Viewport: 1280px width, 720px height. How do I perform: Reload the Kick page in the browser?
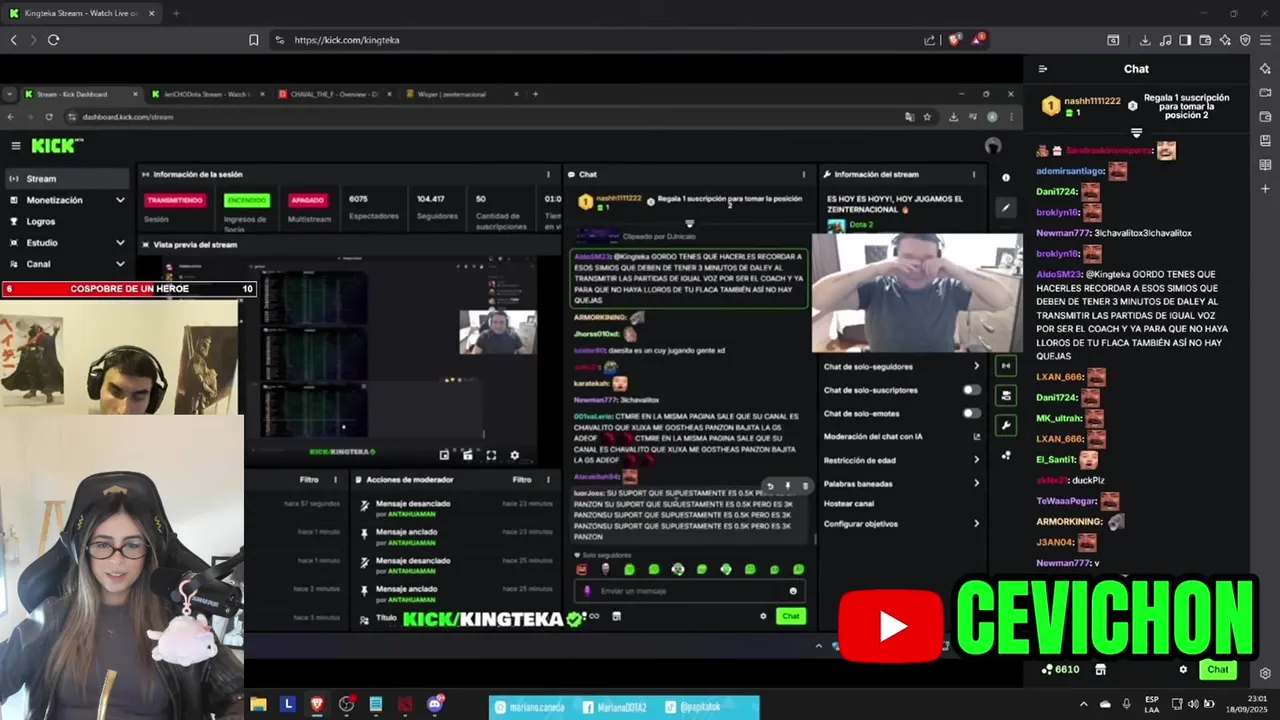[x=53, y=40]
